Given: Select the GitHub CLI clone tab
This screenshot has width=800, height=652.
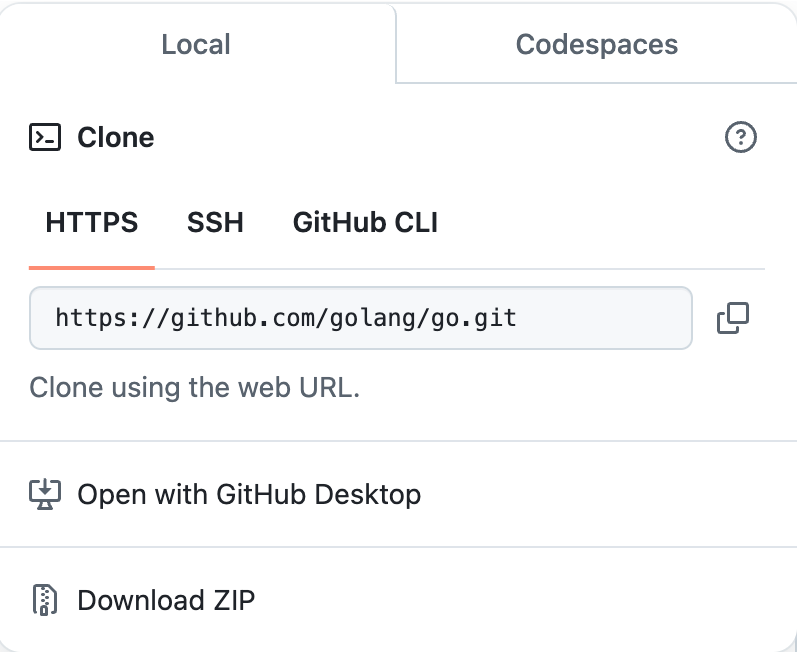Looking at the screenshot, I should point(365,222).
